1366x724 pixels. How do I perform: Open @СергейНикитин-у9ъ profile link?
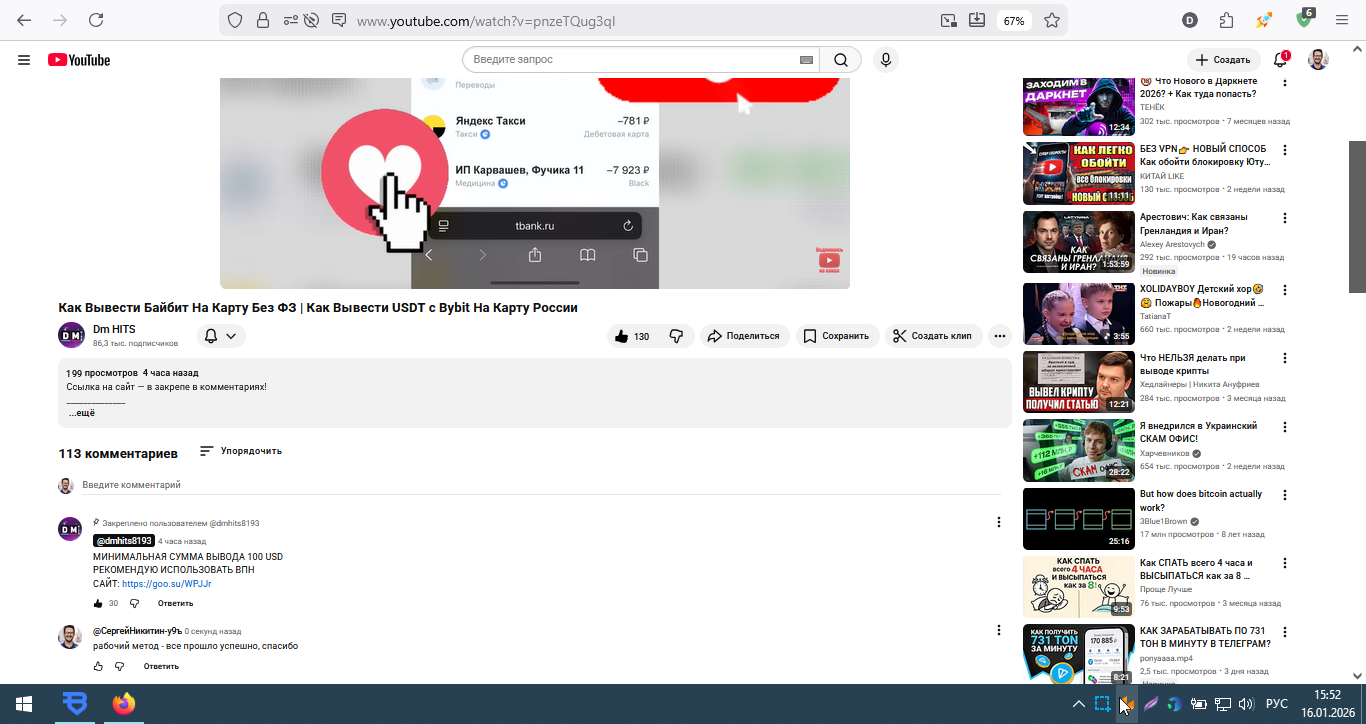coord(138,631)
